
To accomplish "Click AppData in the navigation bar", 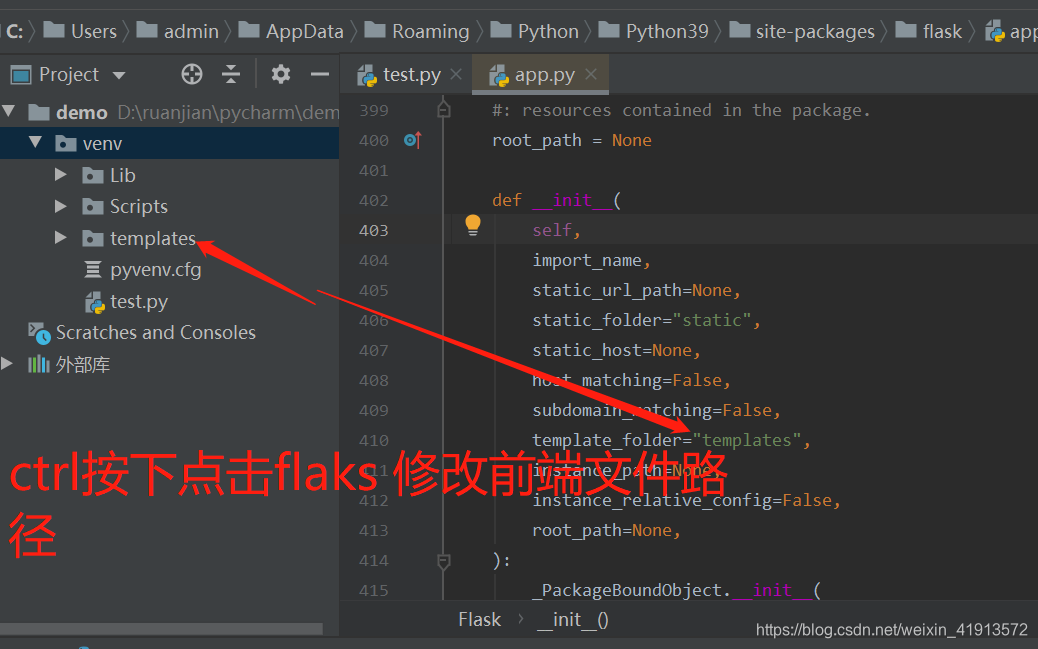I will 305,31.
